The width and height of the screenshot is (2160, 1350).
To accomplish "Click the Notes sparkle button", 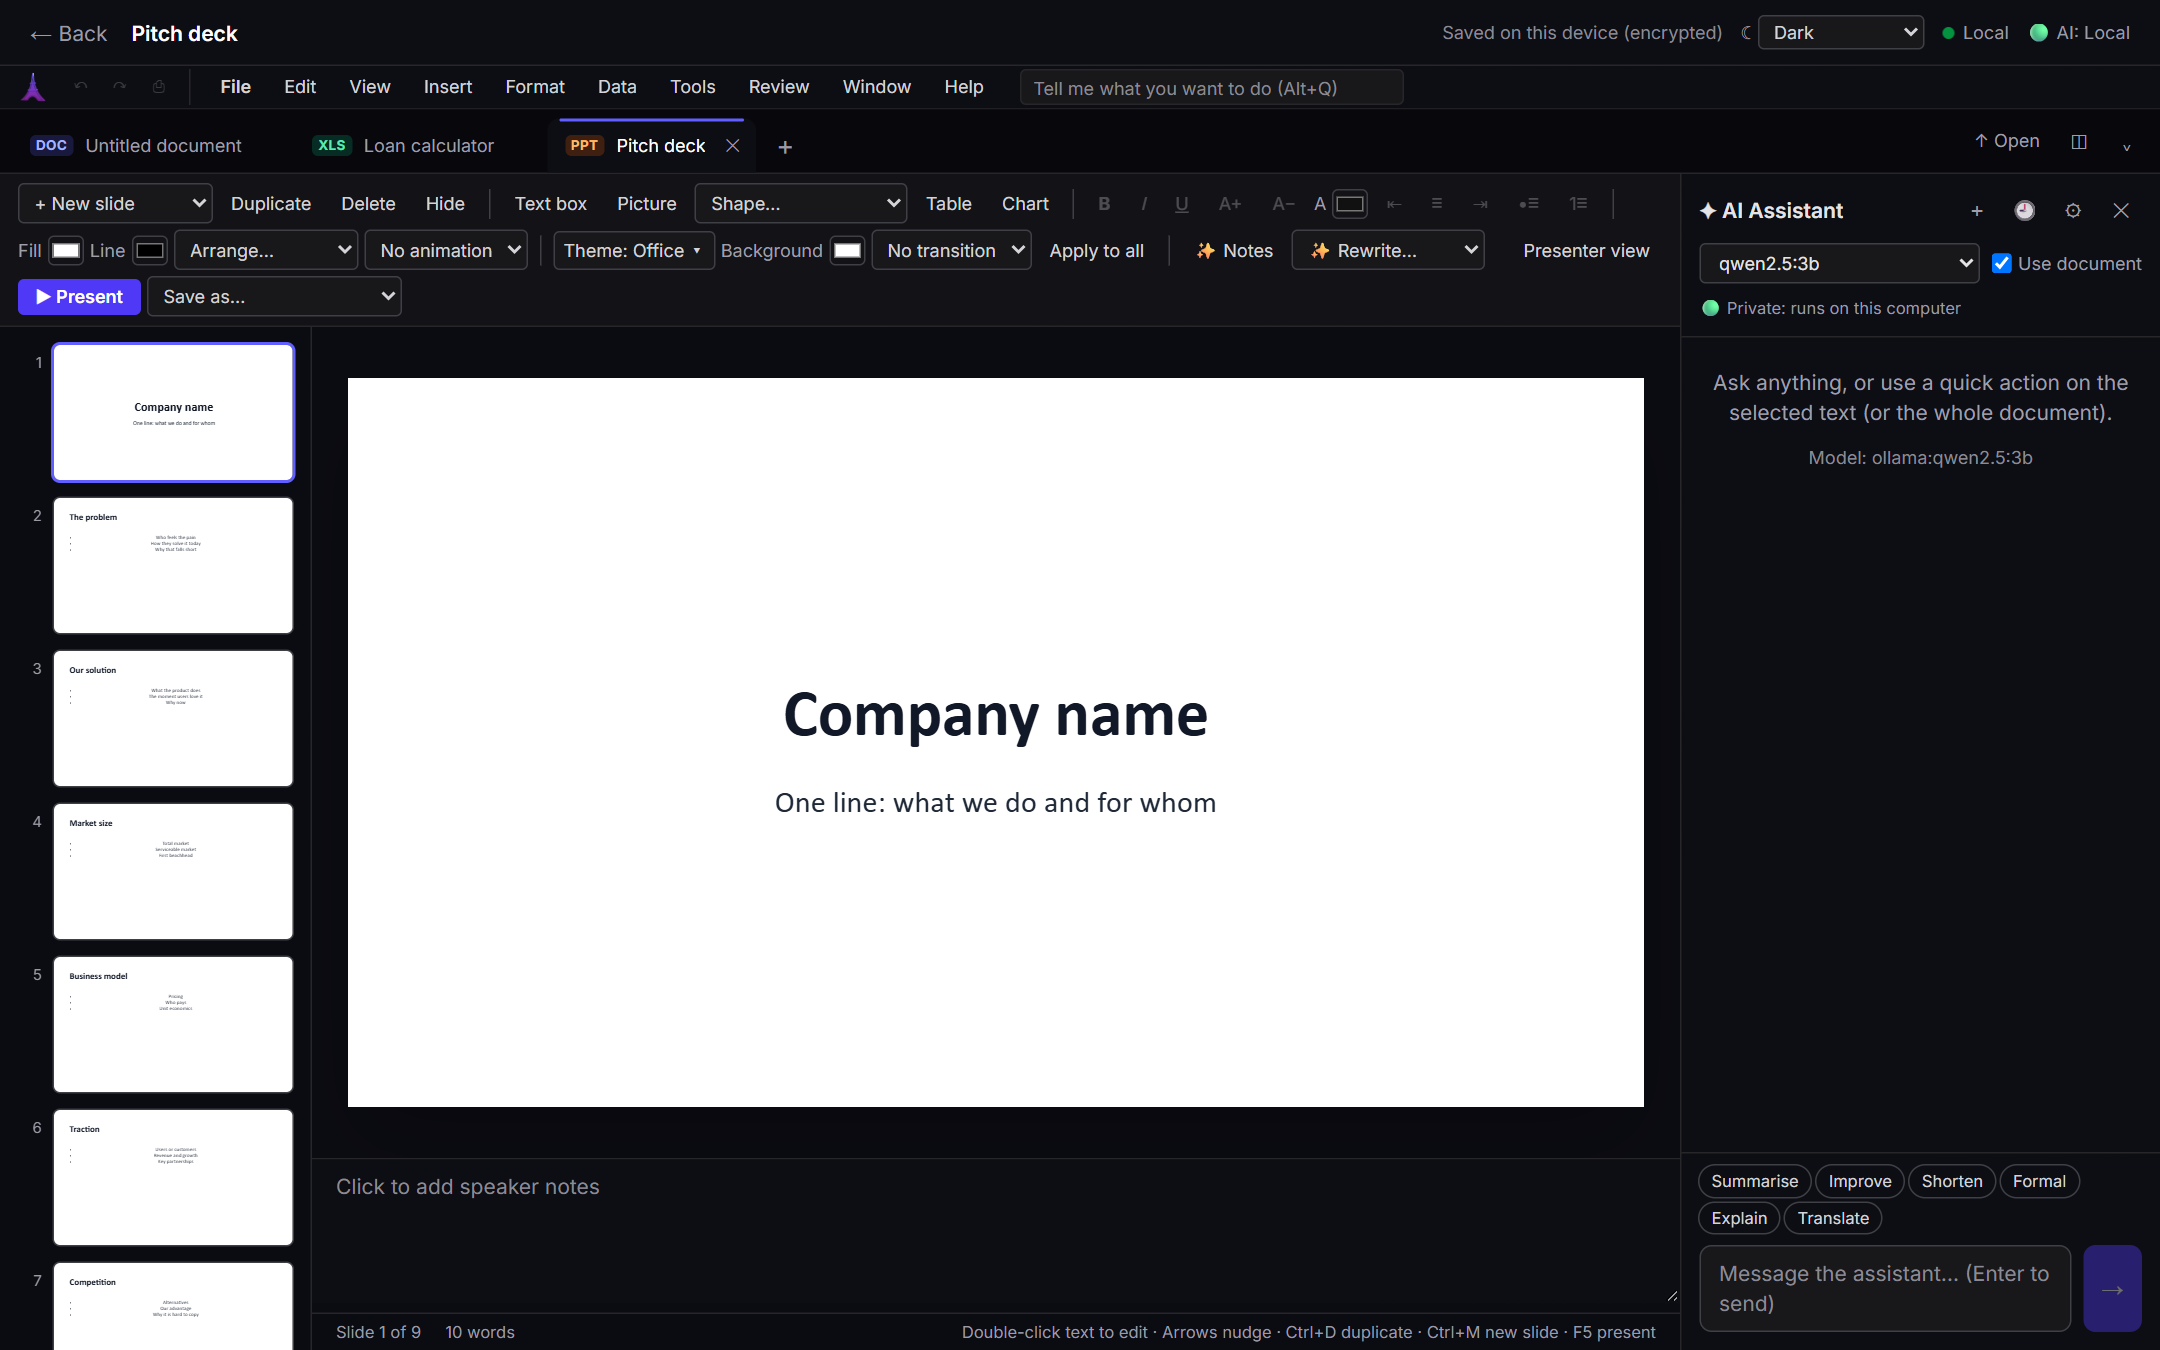I will (x=1234, y=251).
